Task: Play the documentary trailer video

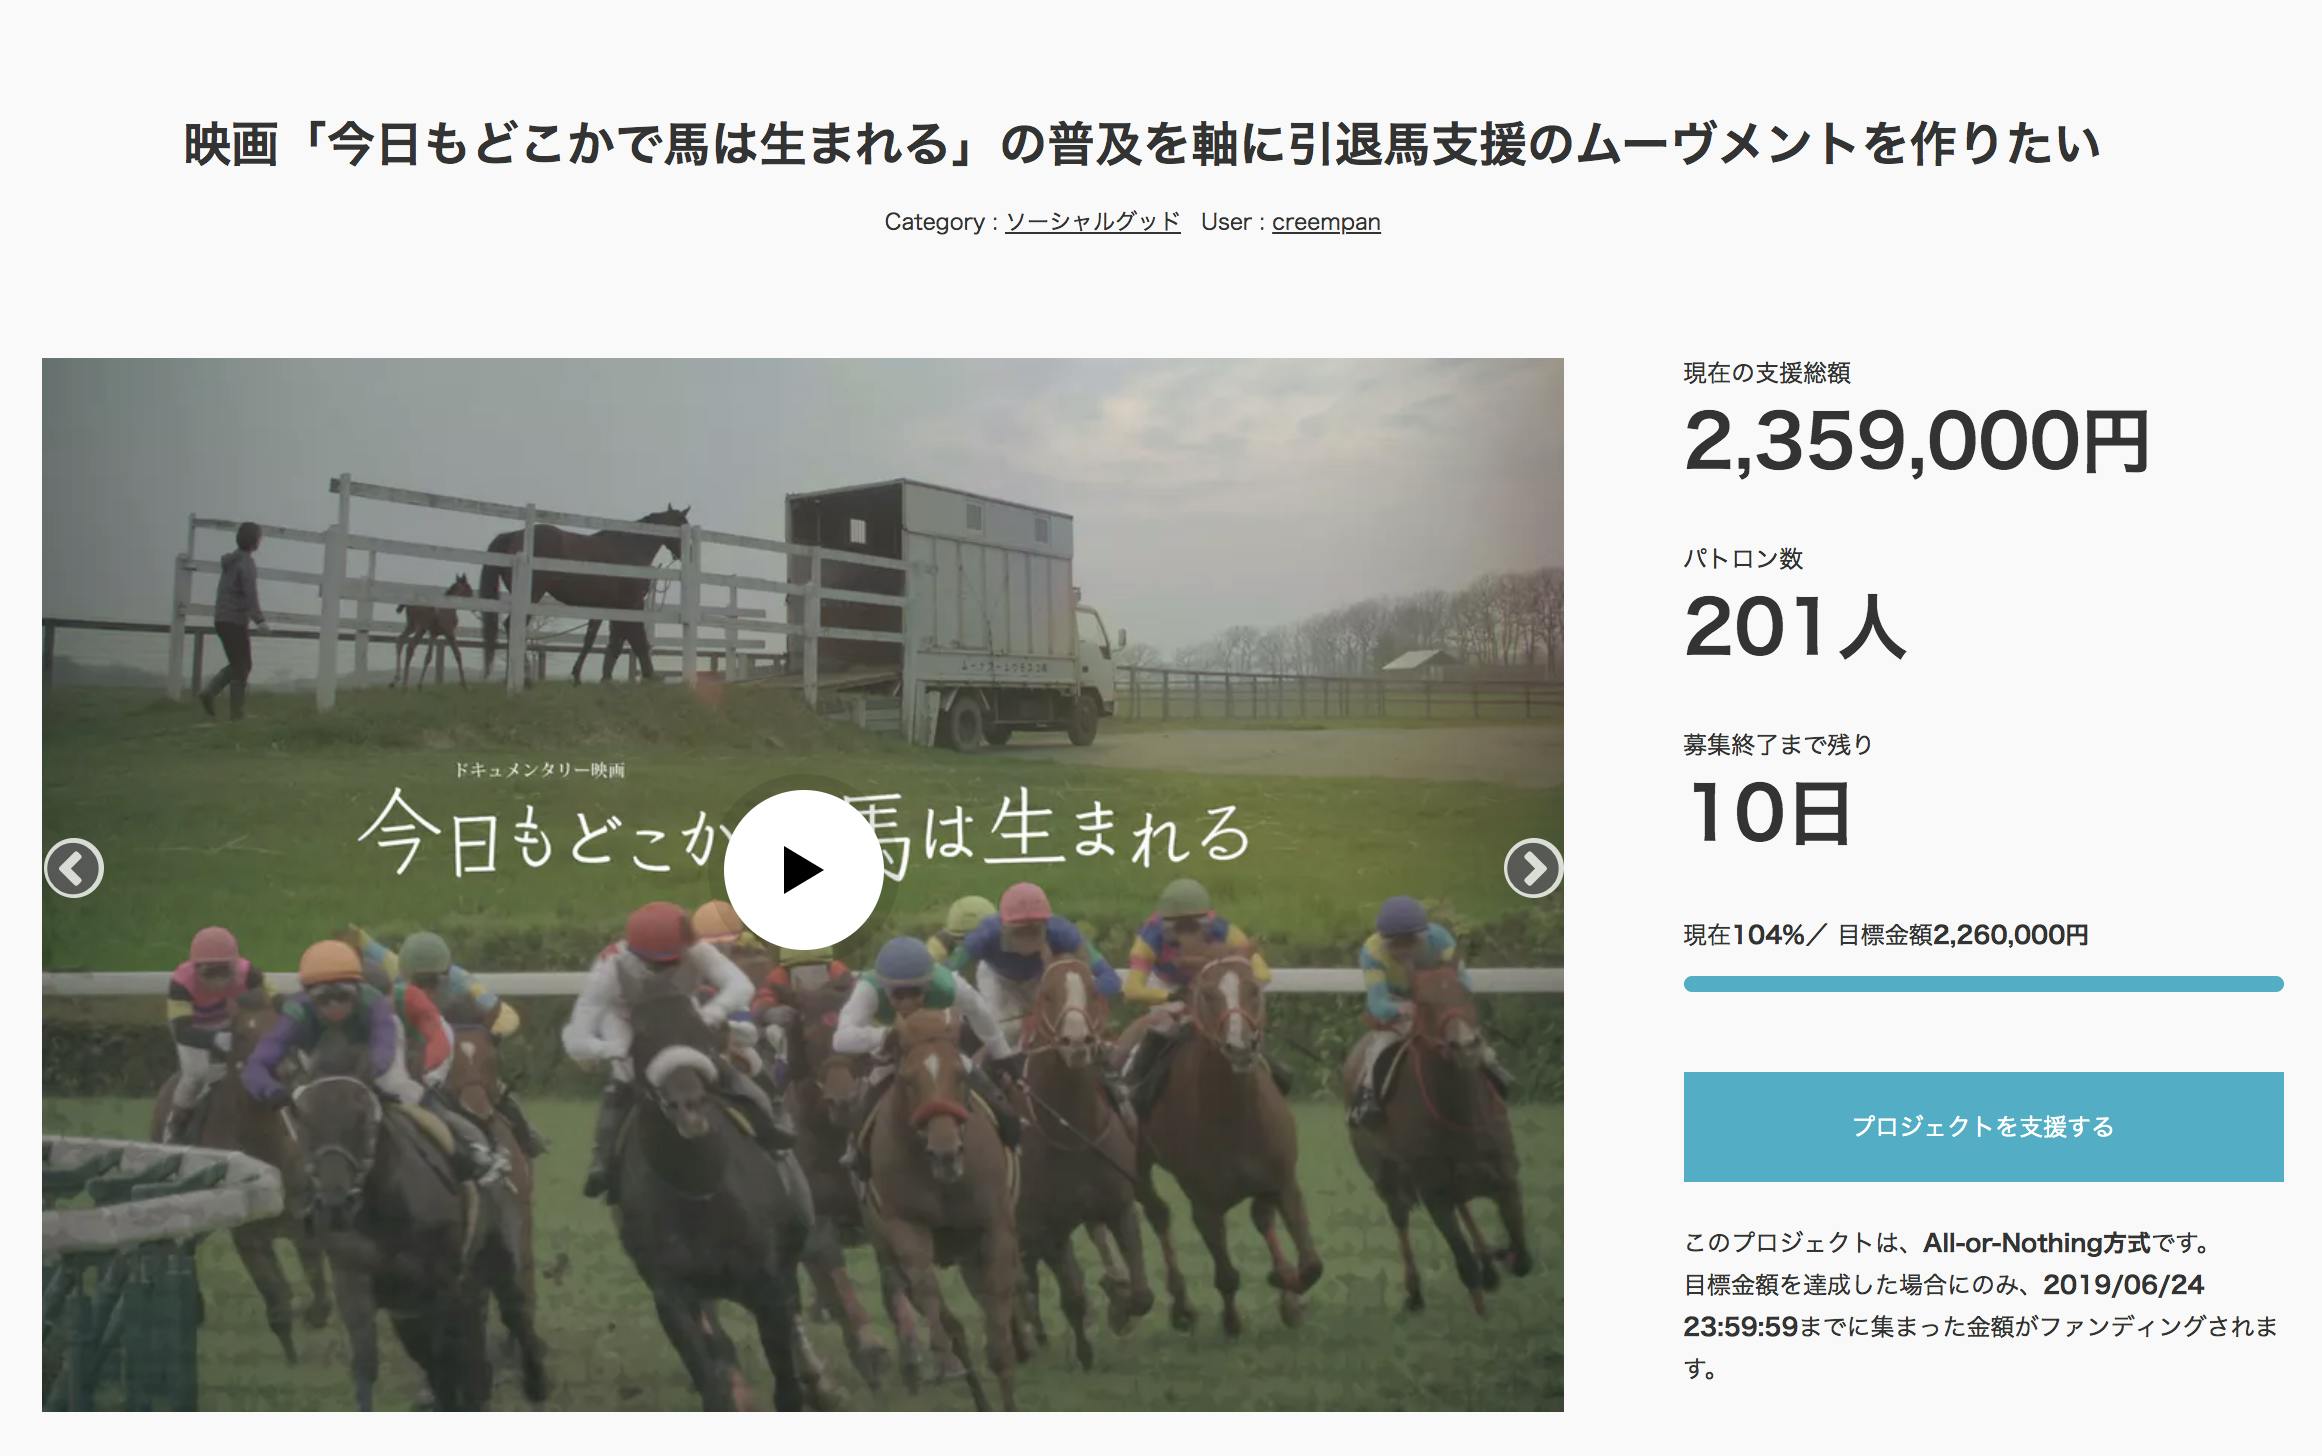Action: pyautogui.click(x=803, y=870)
